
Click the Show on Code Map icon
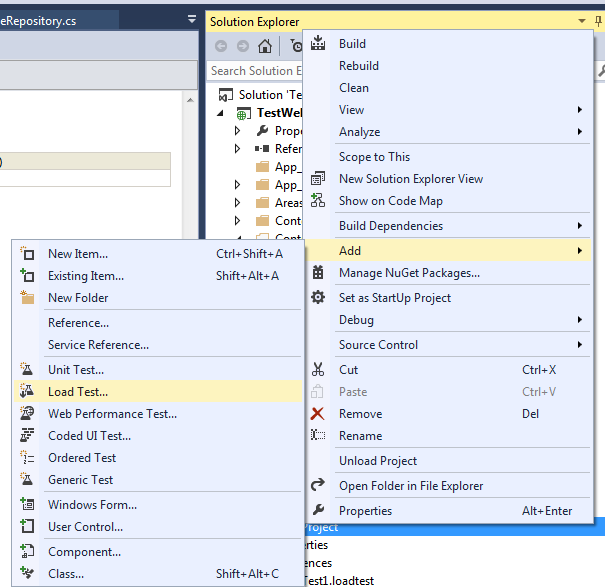318,201
